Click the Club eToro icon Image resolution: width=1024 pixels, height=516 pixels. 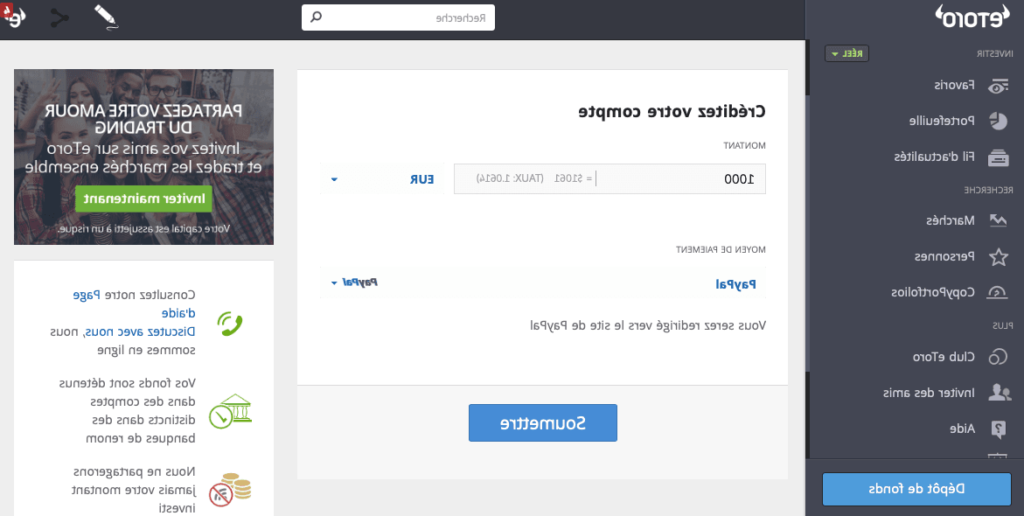pos(998,357)
